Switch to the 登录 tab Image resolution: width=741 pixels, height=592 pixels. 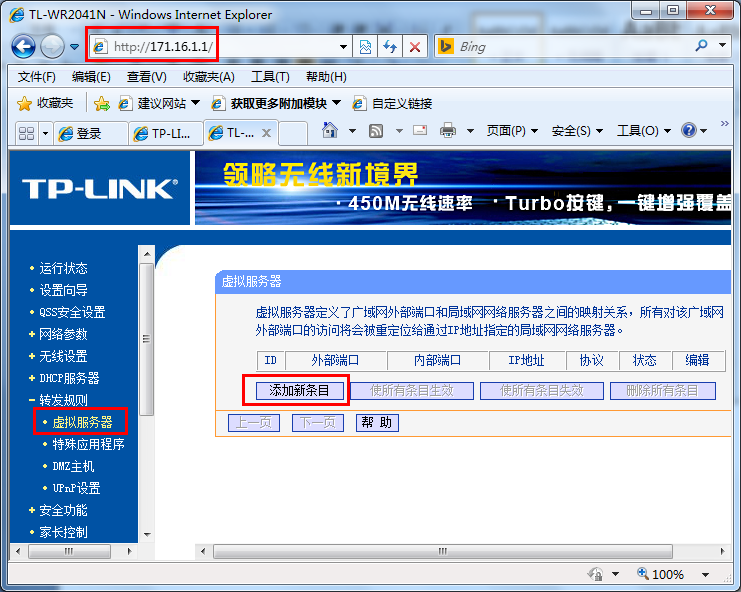tap(90, 134)
